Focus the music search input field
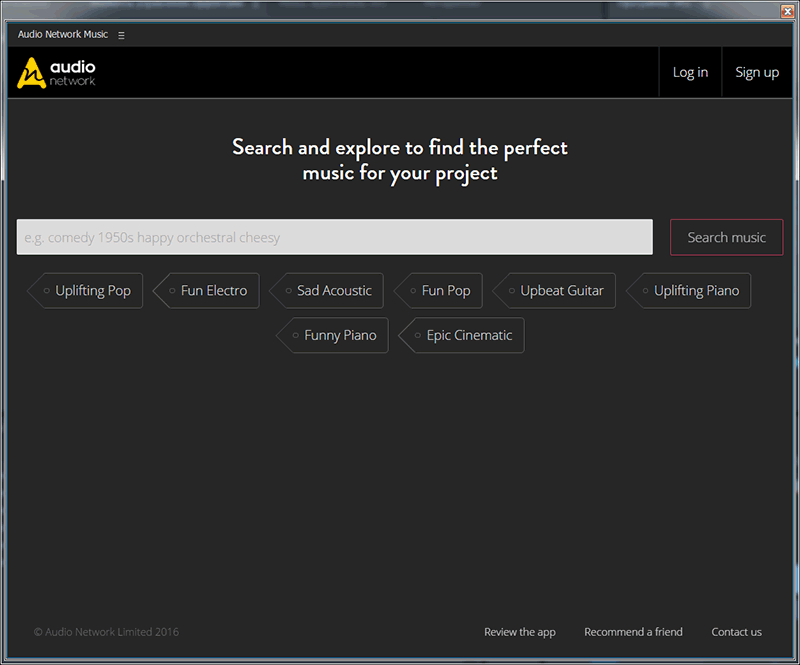Viewport: 800px width, 665px height. click(x=334, y=237)
